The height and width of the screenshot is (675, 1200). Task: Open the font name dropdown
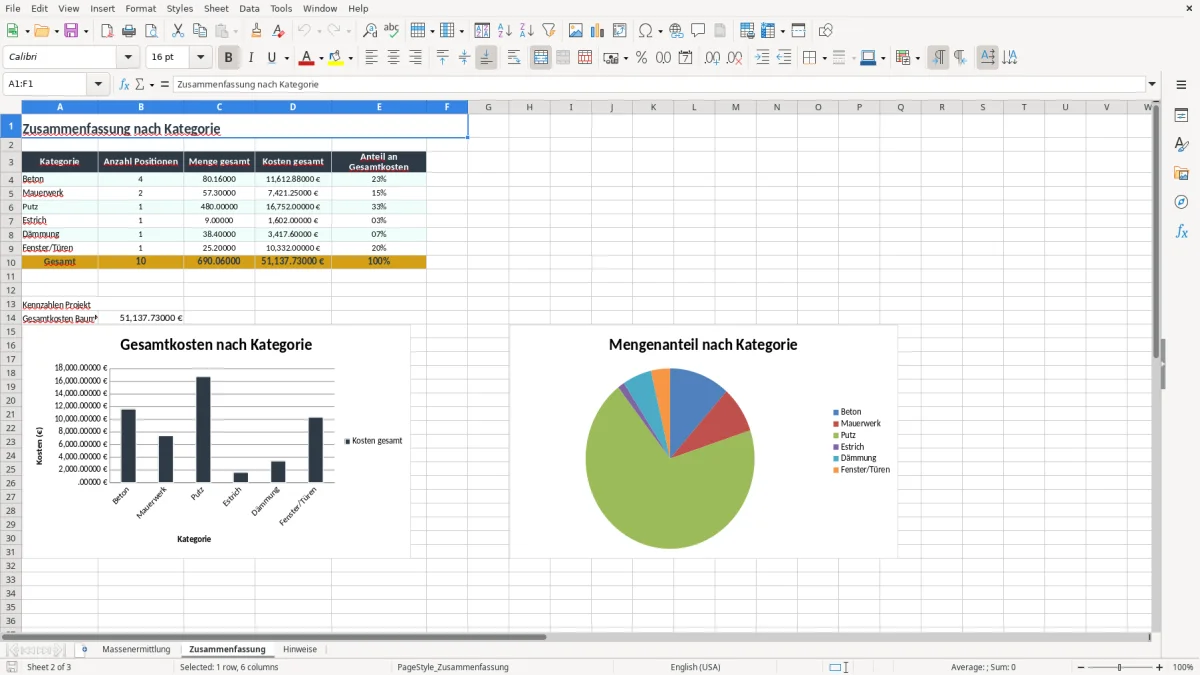(x=128, y=58)
